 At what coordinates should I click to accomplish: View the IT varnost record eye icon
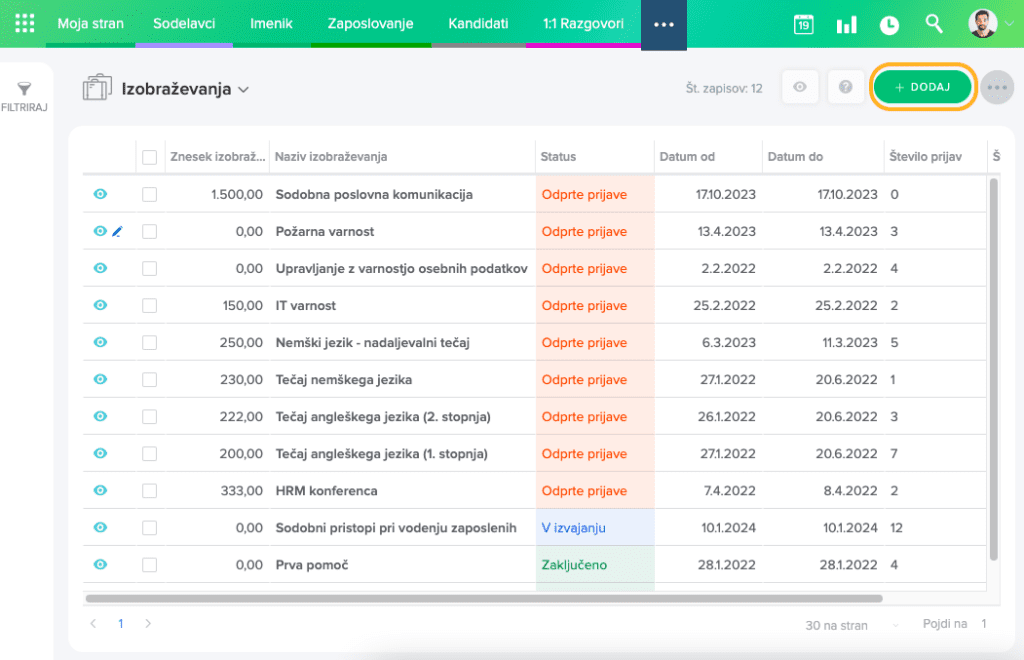100,306
